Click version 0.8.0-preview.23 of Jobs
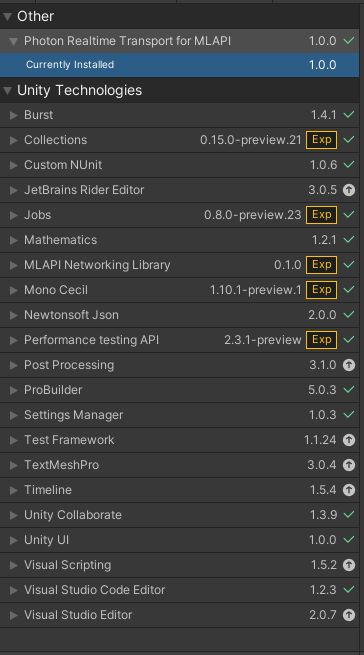Screen dimensions: 364x655 (253, 215)
